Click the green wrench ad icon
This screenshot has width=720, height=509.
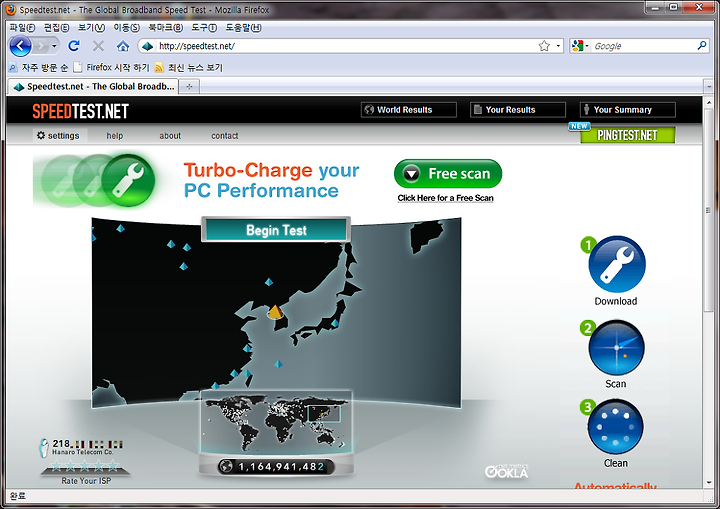click(128, 180)
